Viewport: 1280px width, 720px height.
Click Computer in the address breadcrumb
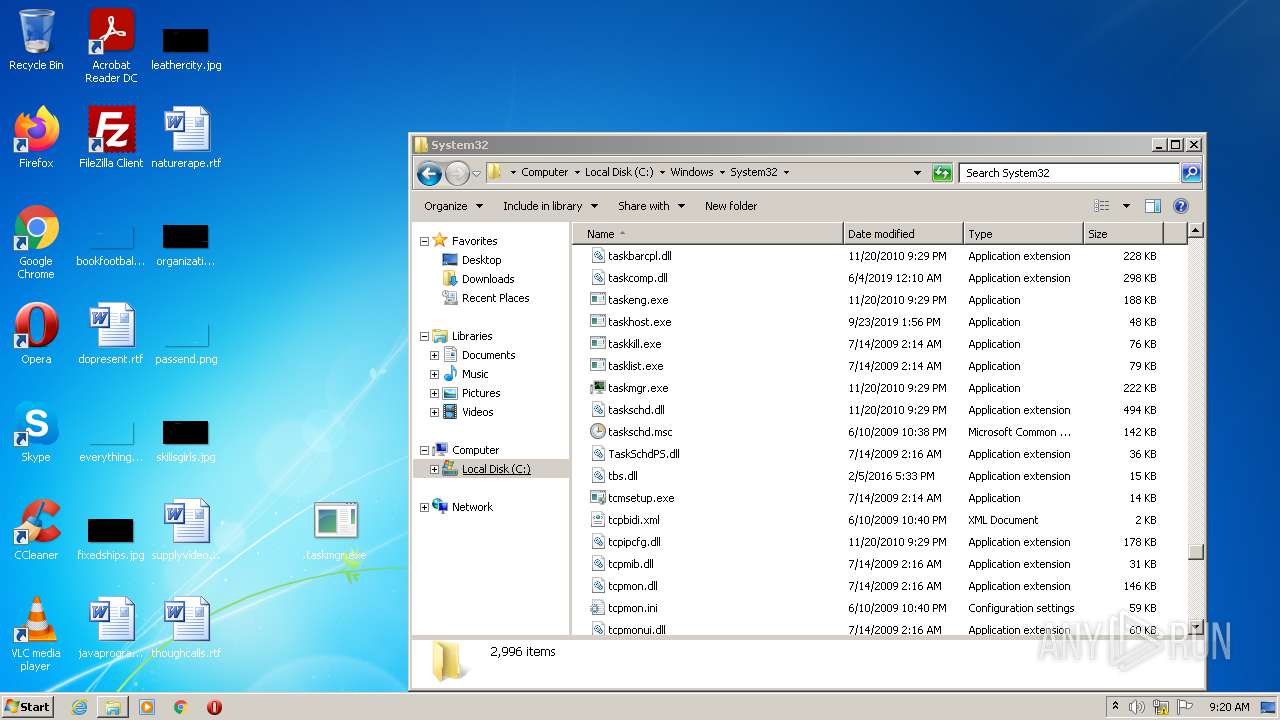tap(545, 172)
